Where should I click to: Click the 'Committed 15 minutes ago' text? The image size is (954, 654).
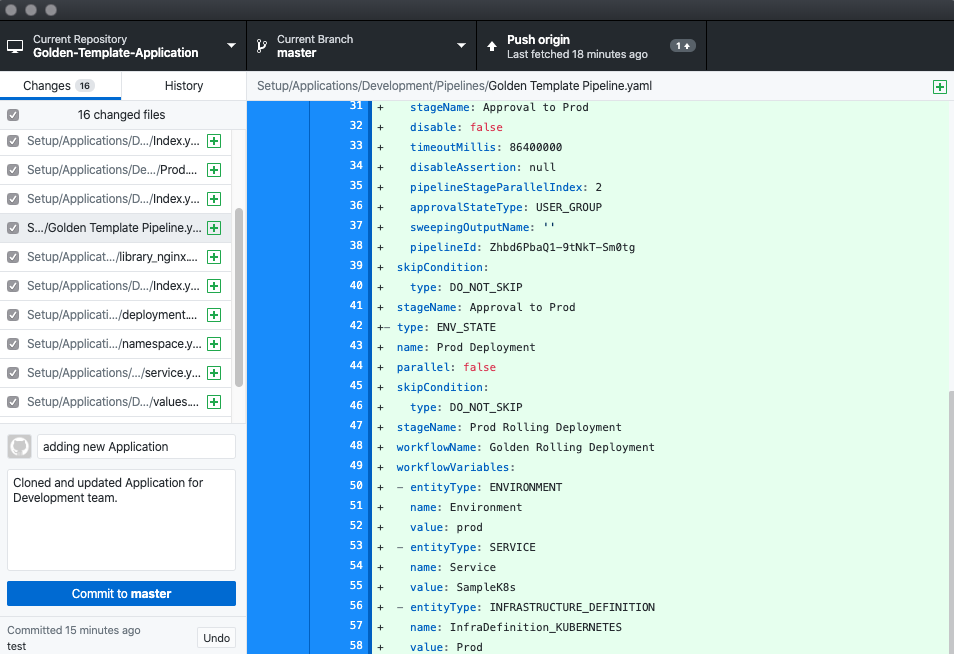(x=74, y=630)
